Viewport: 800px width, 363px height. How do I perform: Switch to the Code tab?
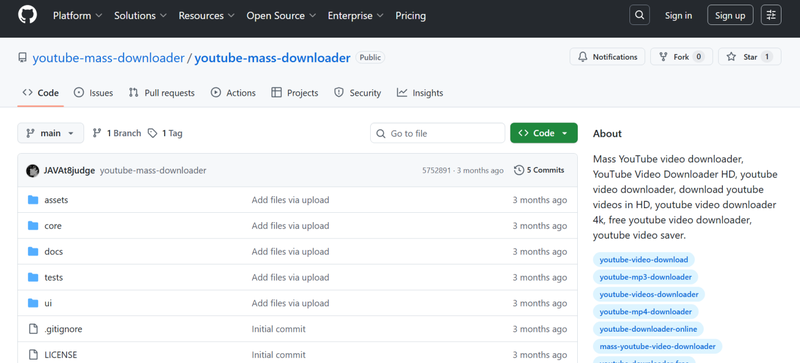click(x=41, y=93)
